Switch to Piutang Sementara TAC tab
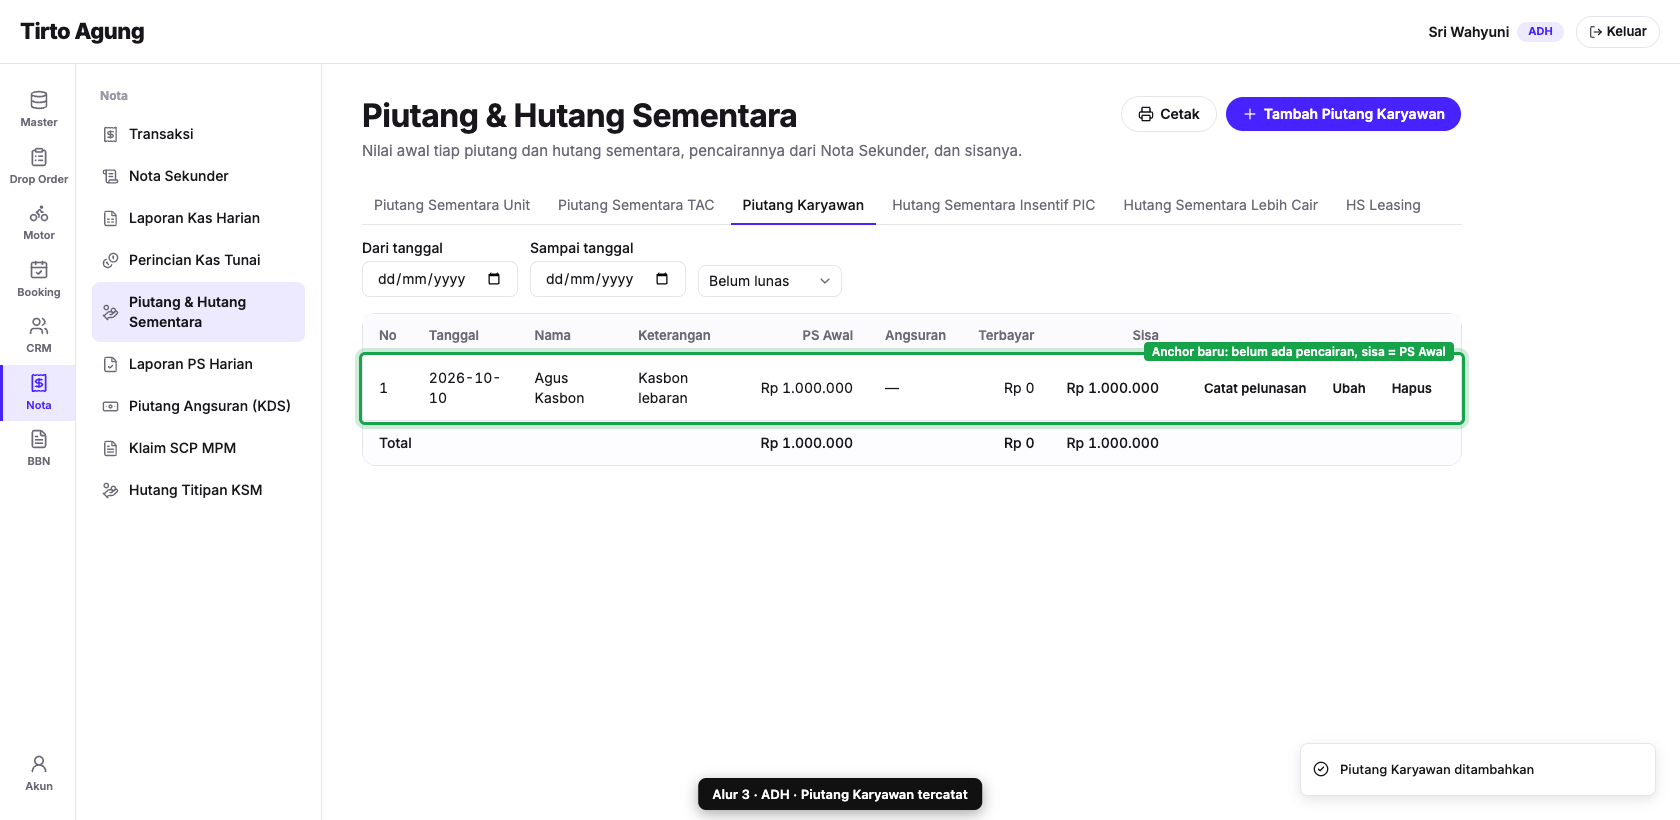The width and height of the screenshot is (1680, 820). point(636,205)
